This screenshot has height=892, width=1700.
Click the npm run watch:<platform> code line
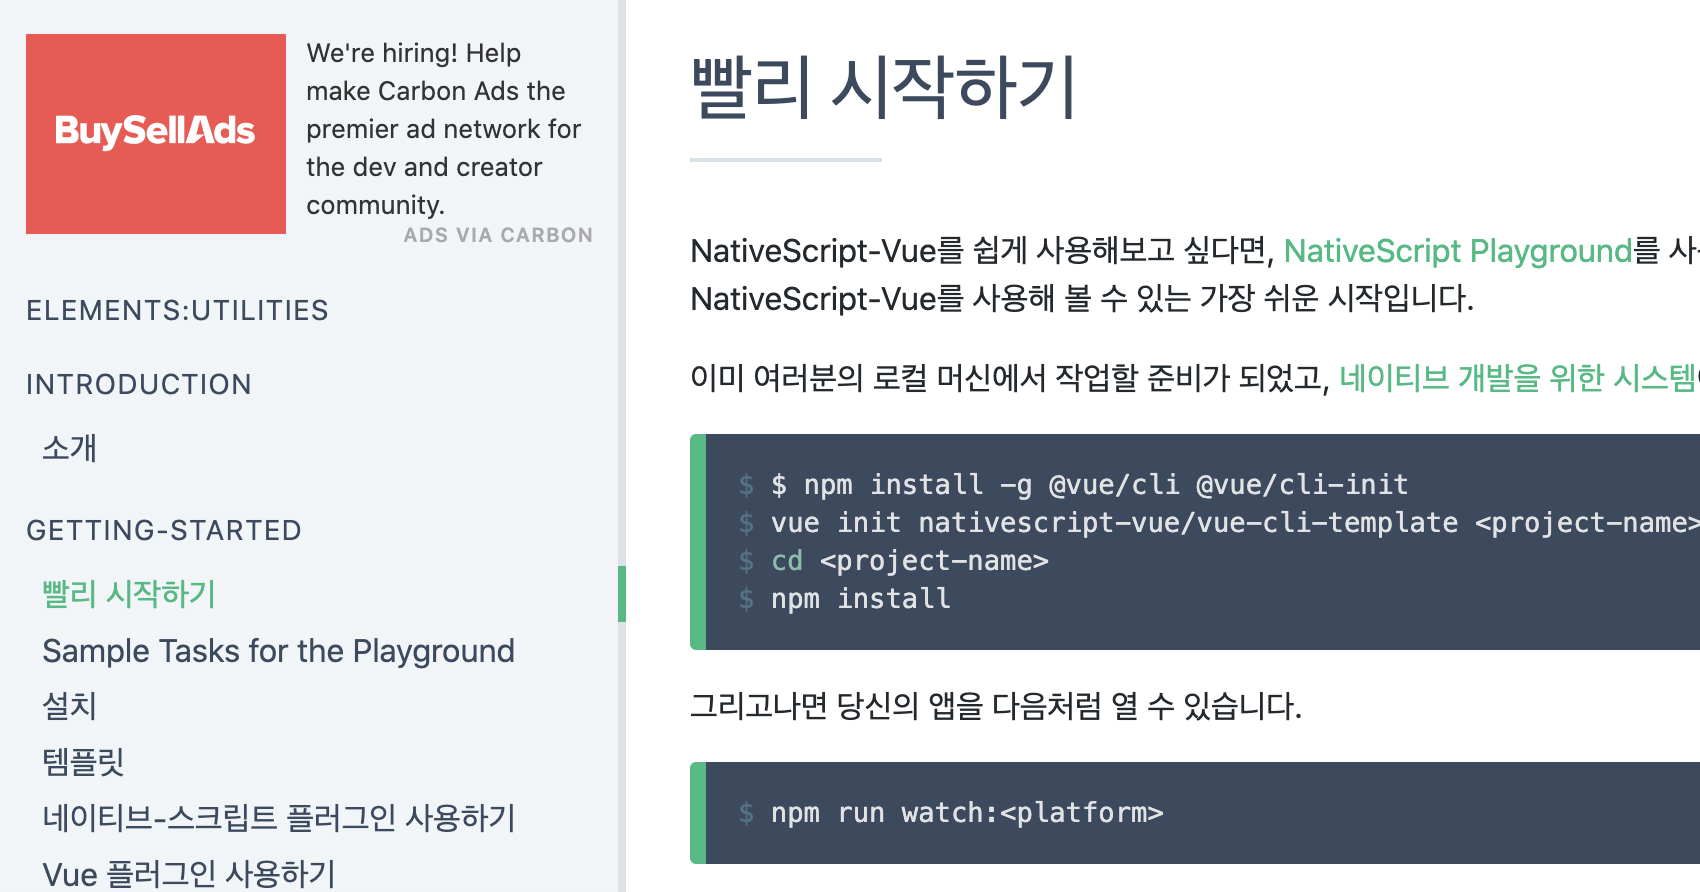pos(967,813)
